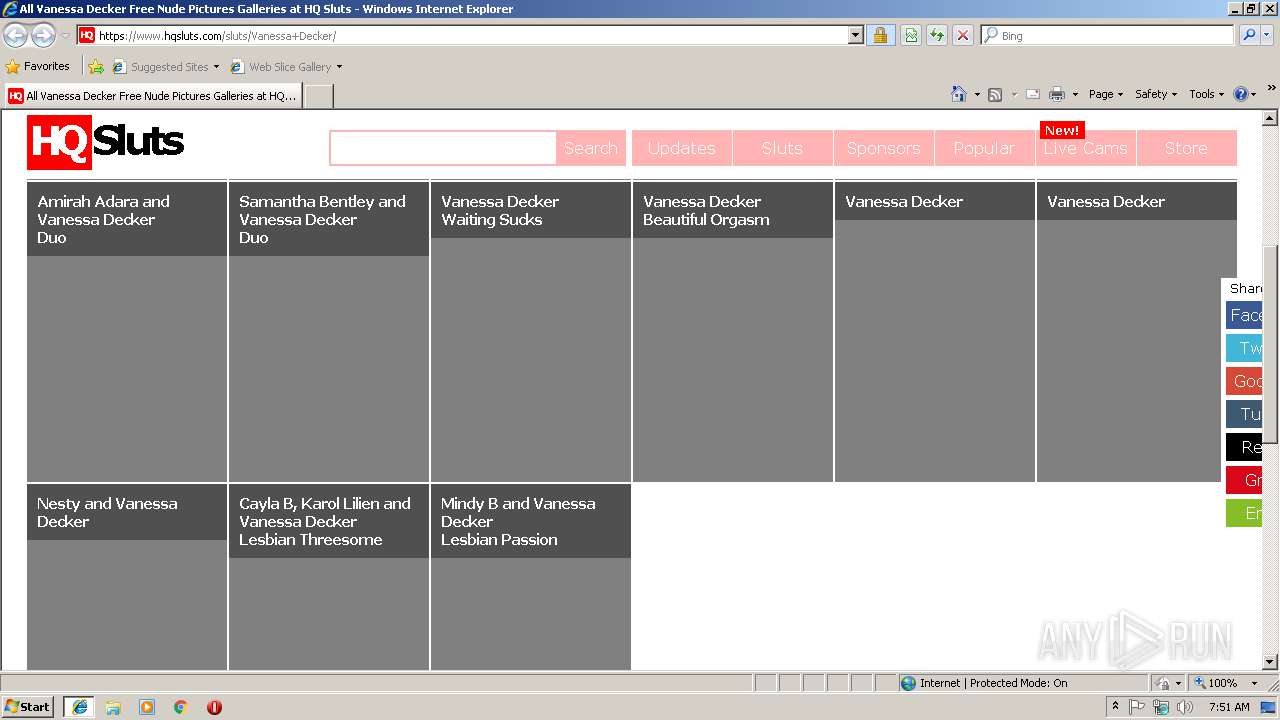Open Windows Explorer folder icon on taskbar
This screenshot has width=1280, height=720.
coord(113,707)
